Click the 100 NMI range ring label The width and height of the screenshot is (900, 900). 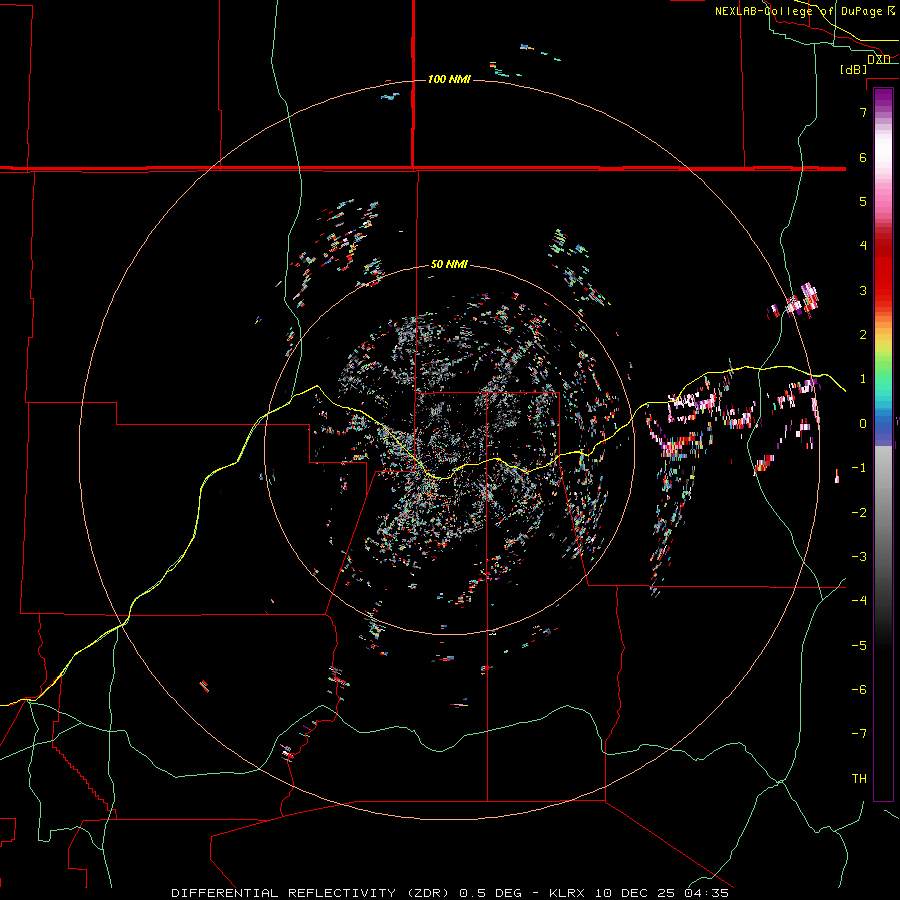coord(449,79)
